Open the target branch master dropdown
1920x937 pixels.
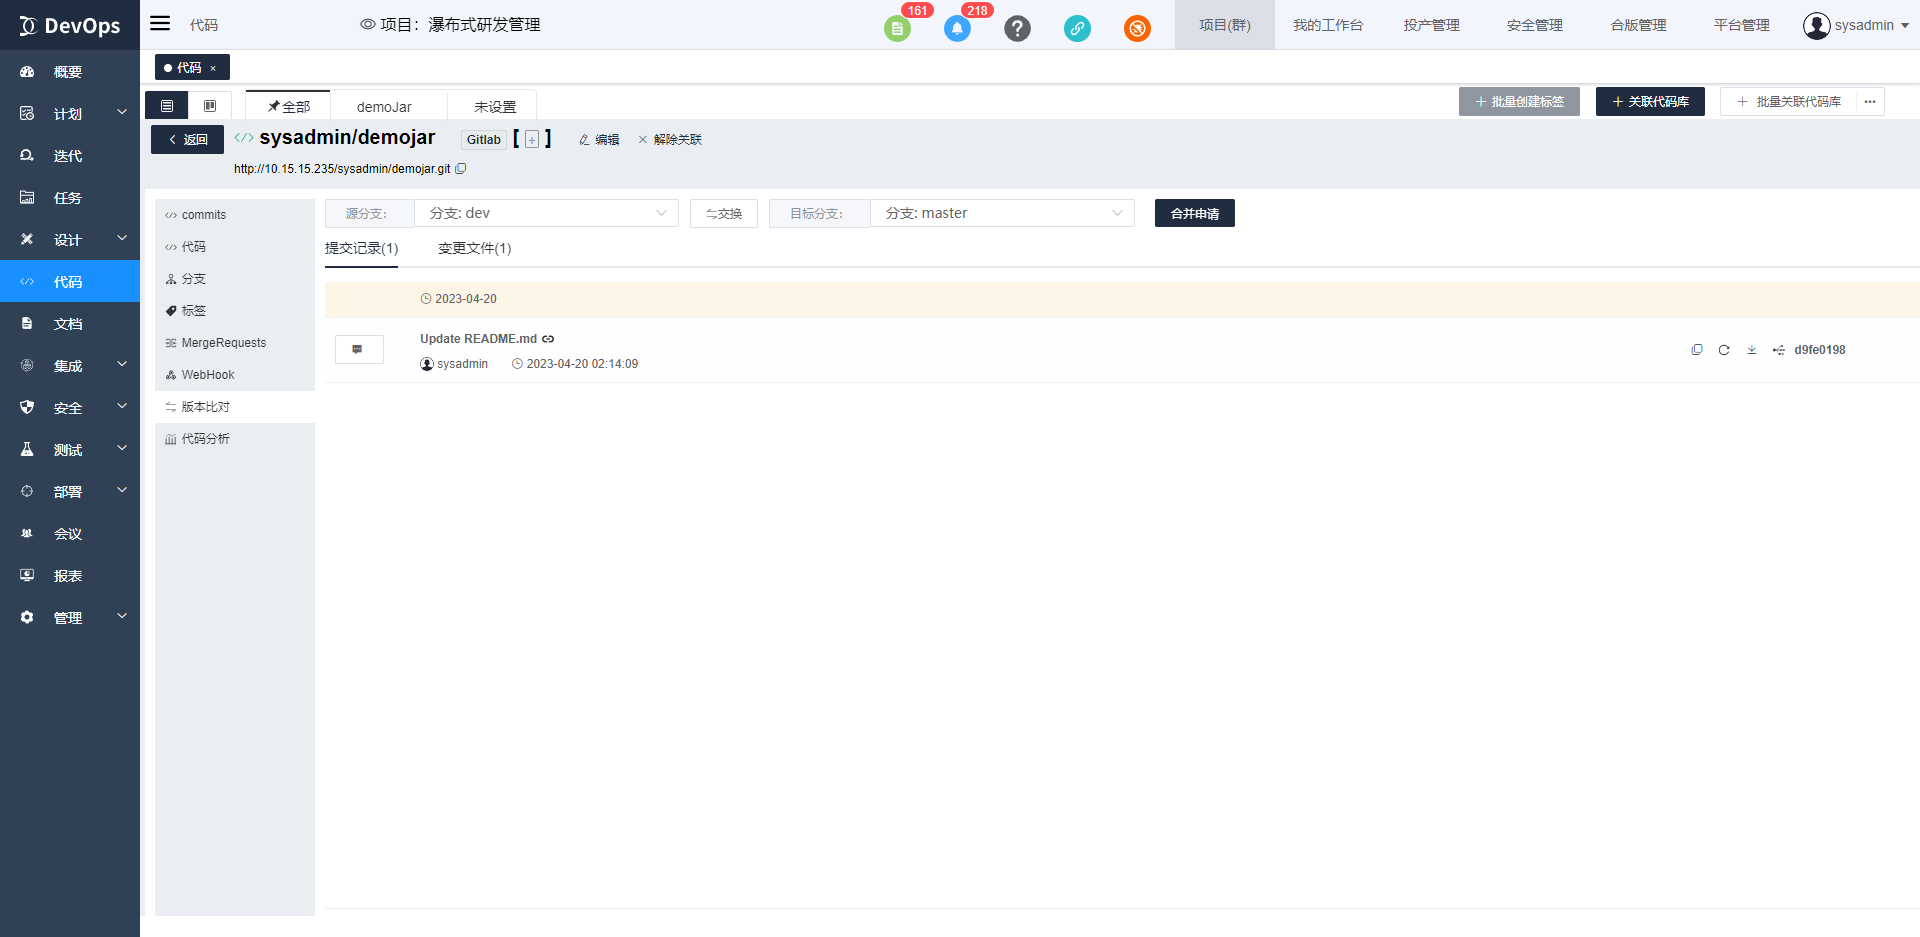(1002, 213)
